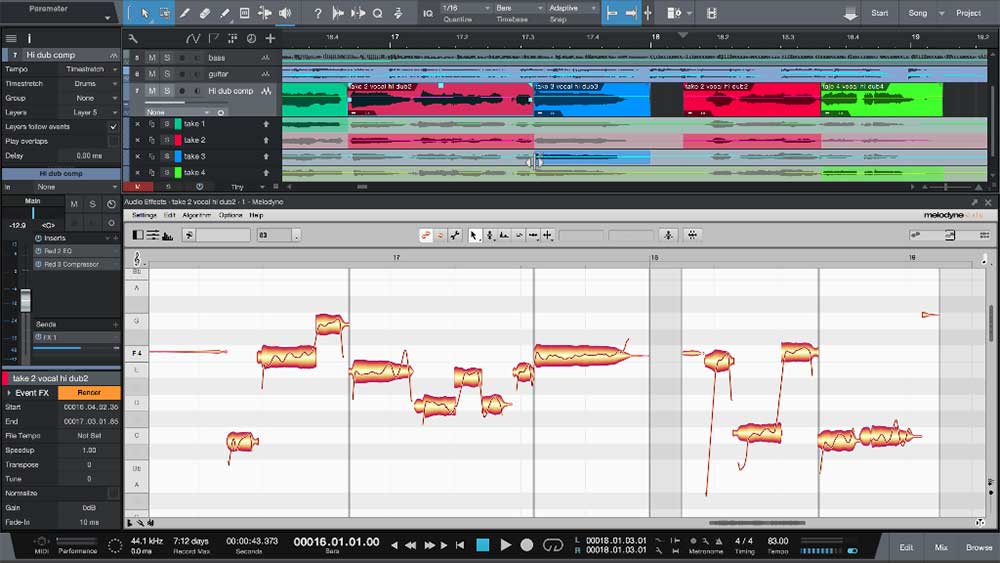Solo the guitar track
The width and height of the screenshot is (1000, 563).
(x=167, y=74)
